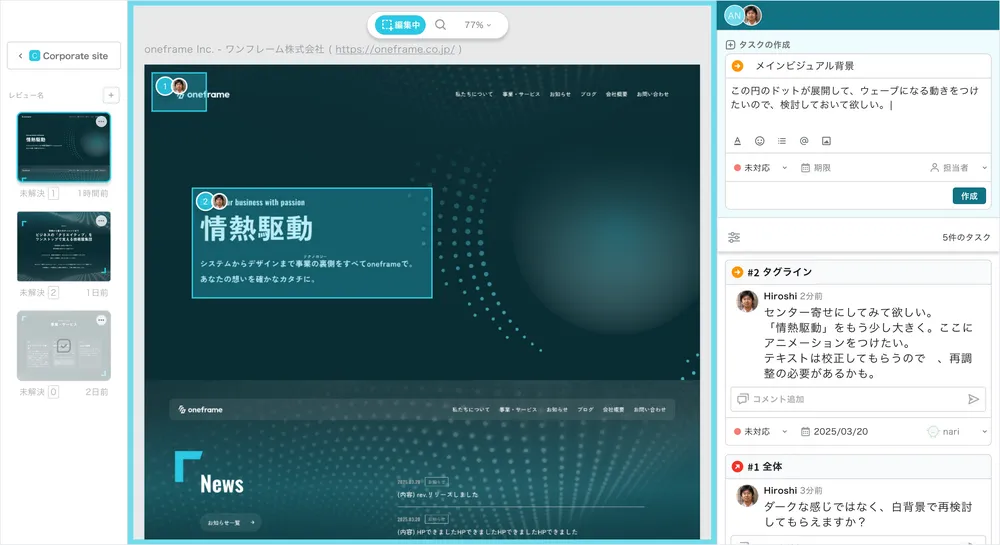The height and width of the screenshot is (545, 1000).
Task: Toggle the 編集中 editing mode button
Action: point(401,25)
